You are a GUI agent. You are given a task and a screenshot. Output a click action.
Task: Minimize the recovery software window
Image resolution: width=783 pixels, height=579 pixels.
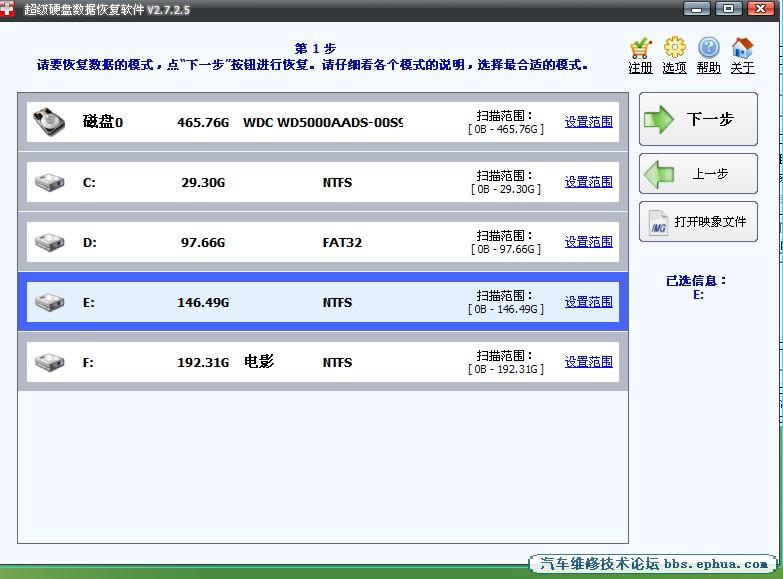(696, 8)
